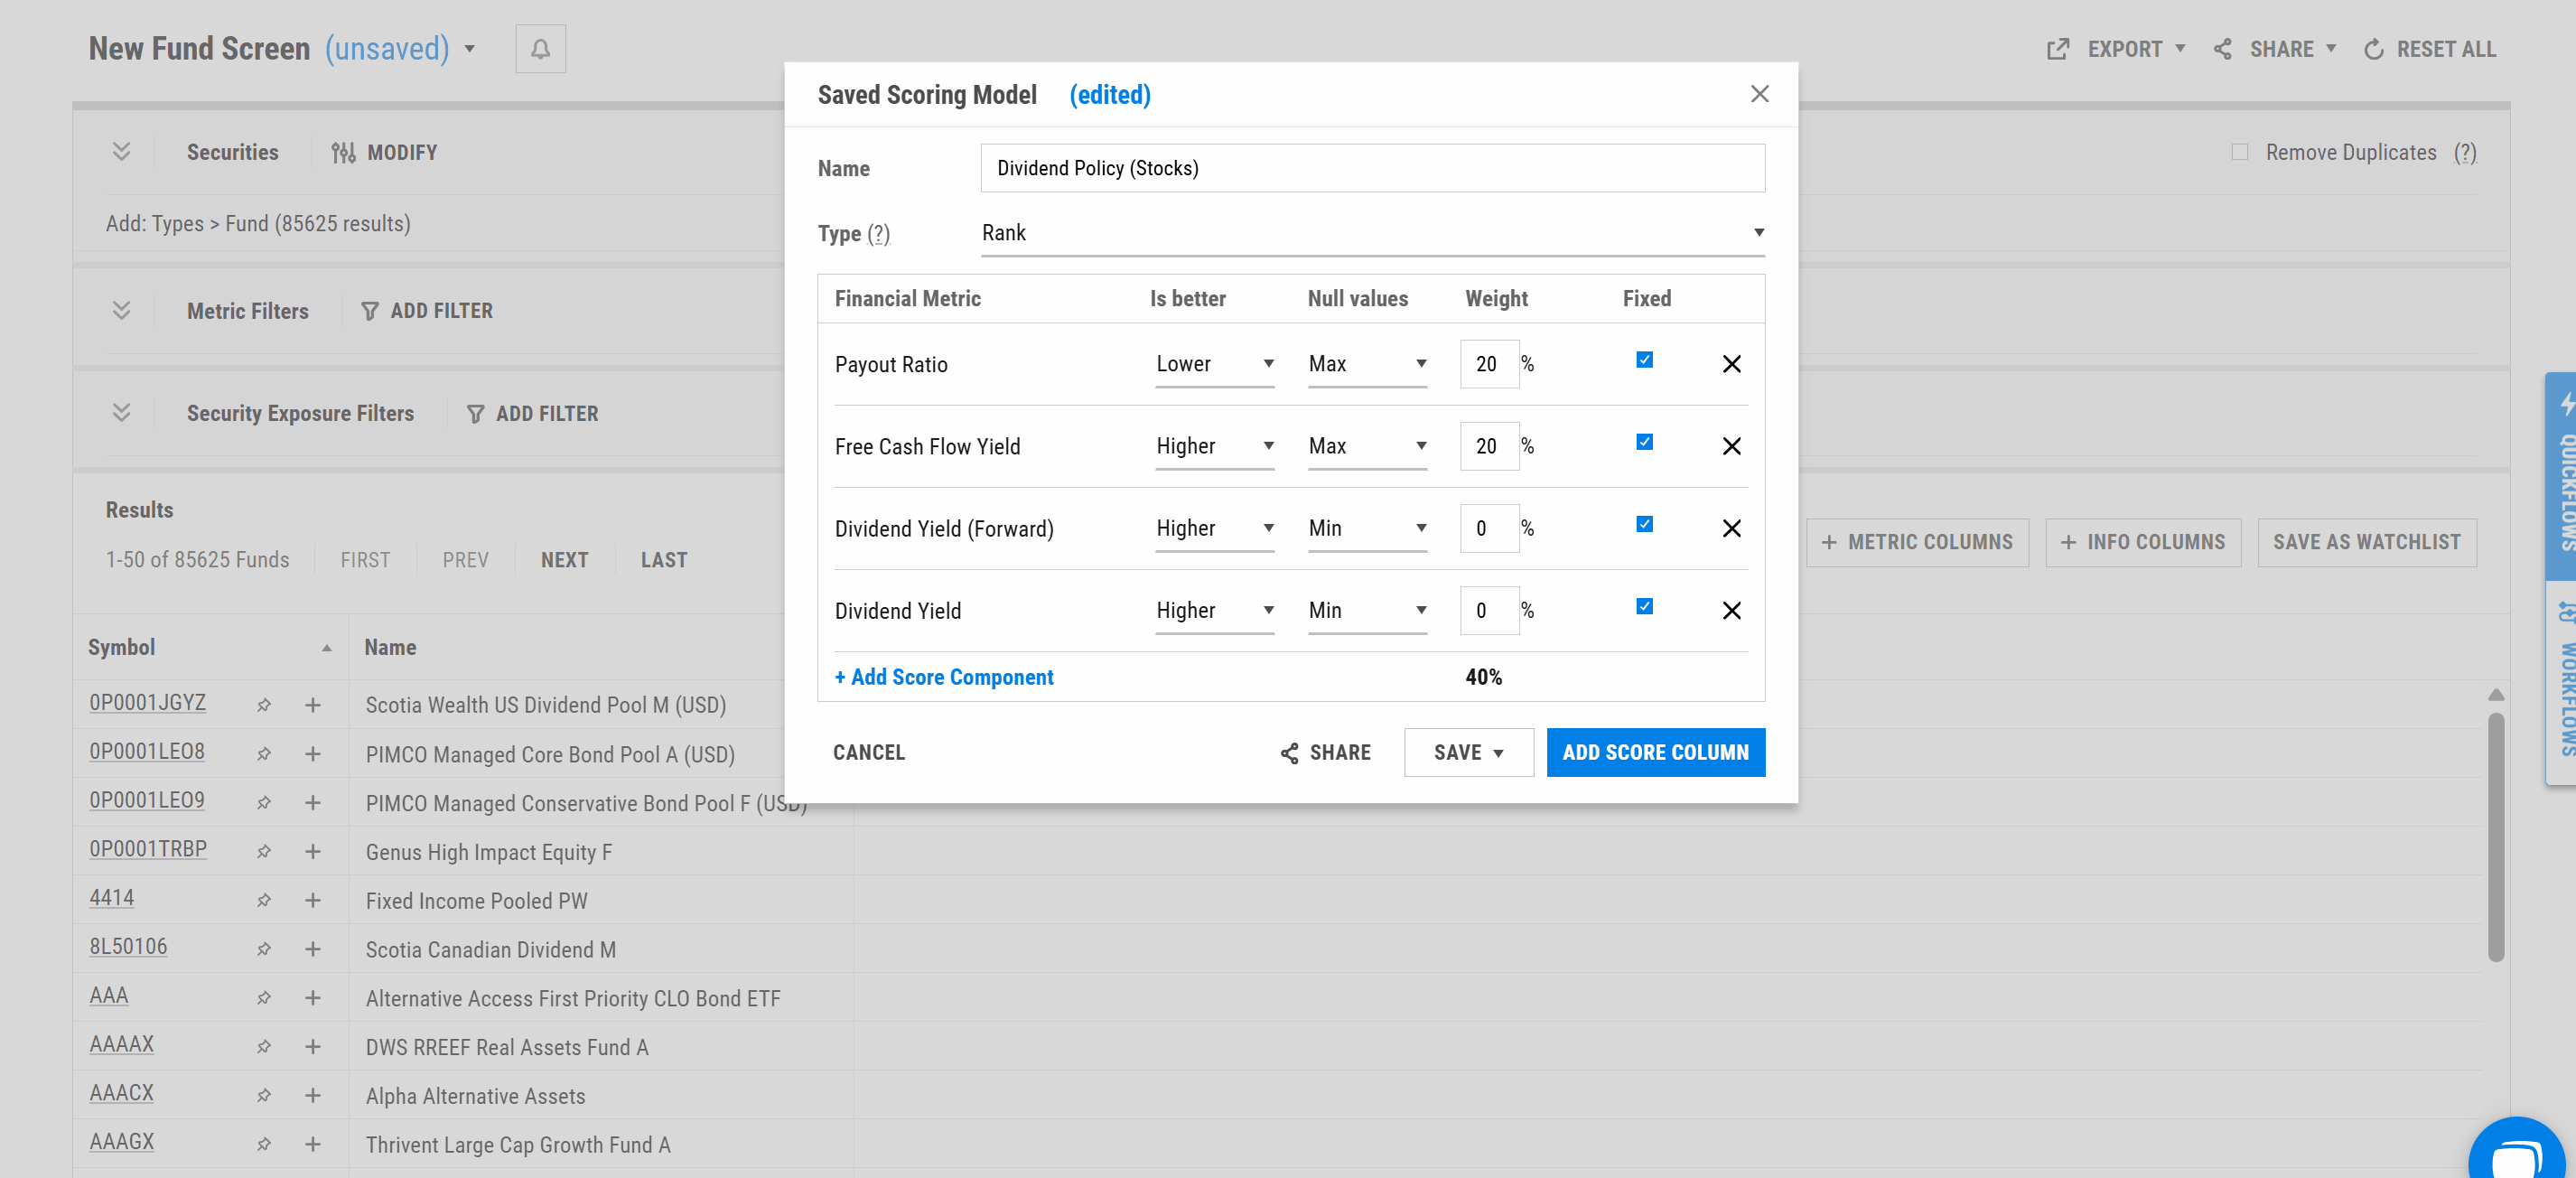2576x1178 pixels.
Task: Add 0P0001JGYZ with the plus icon
Action: point(313,705)
